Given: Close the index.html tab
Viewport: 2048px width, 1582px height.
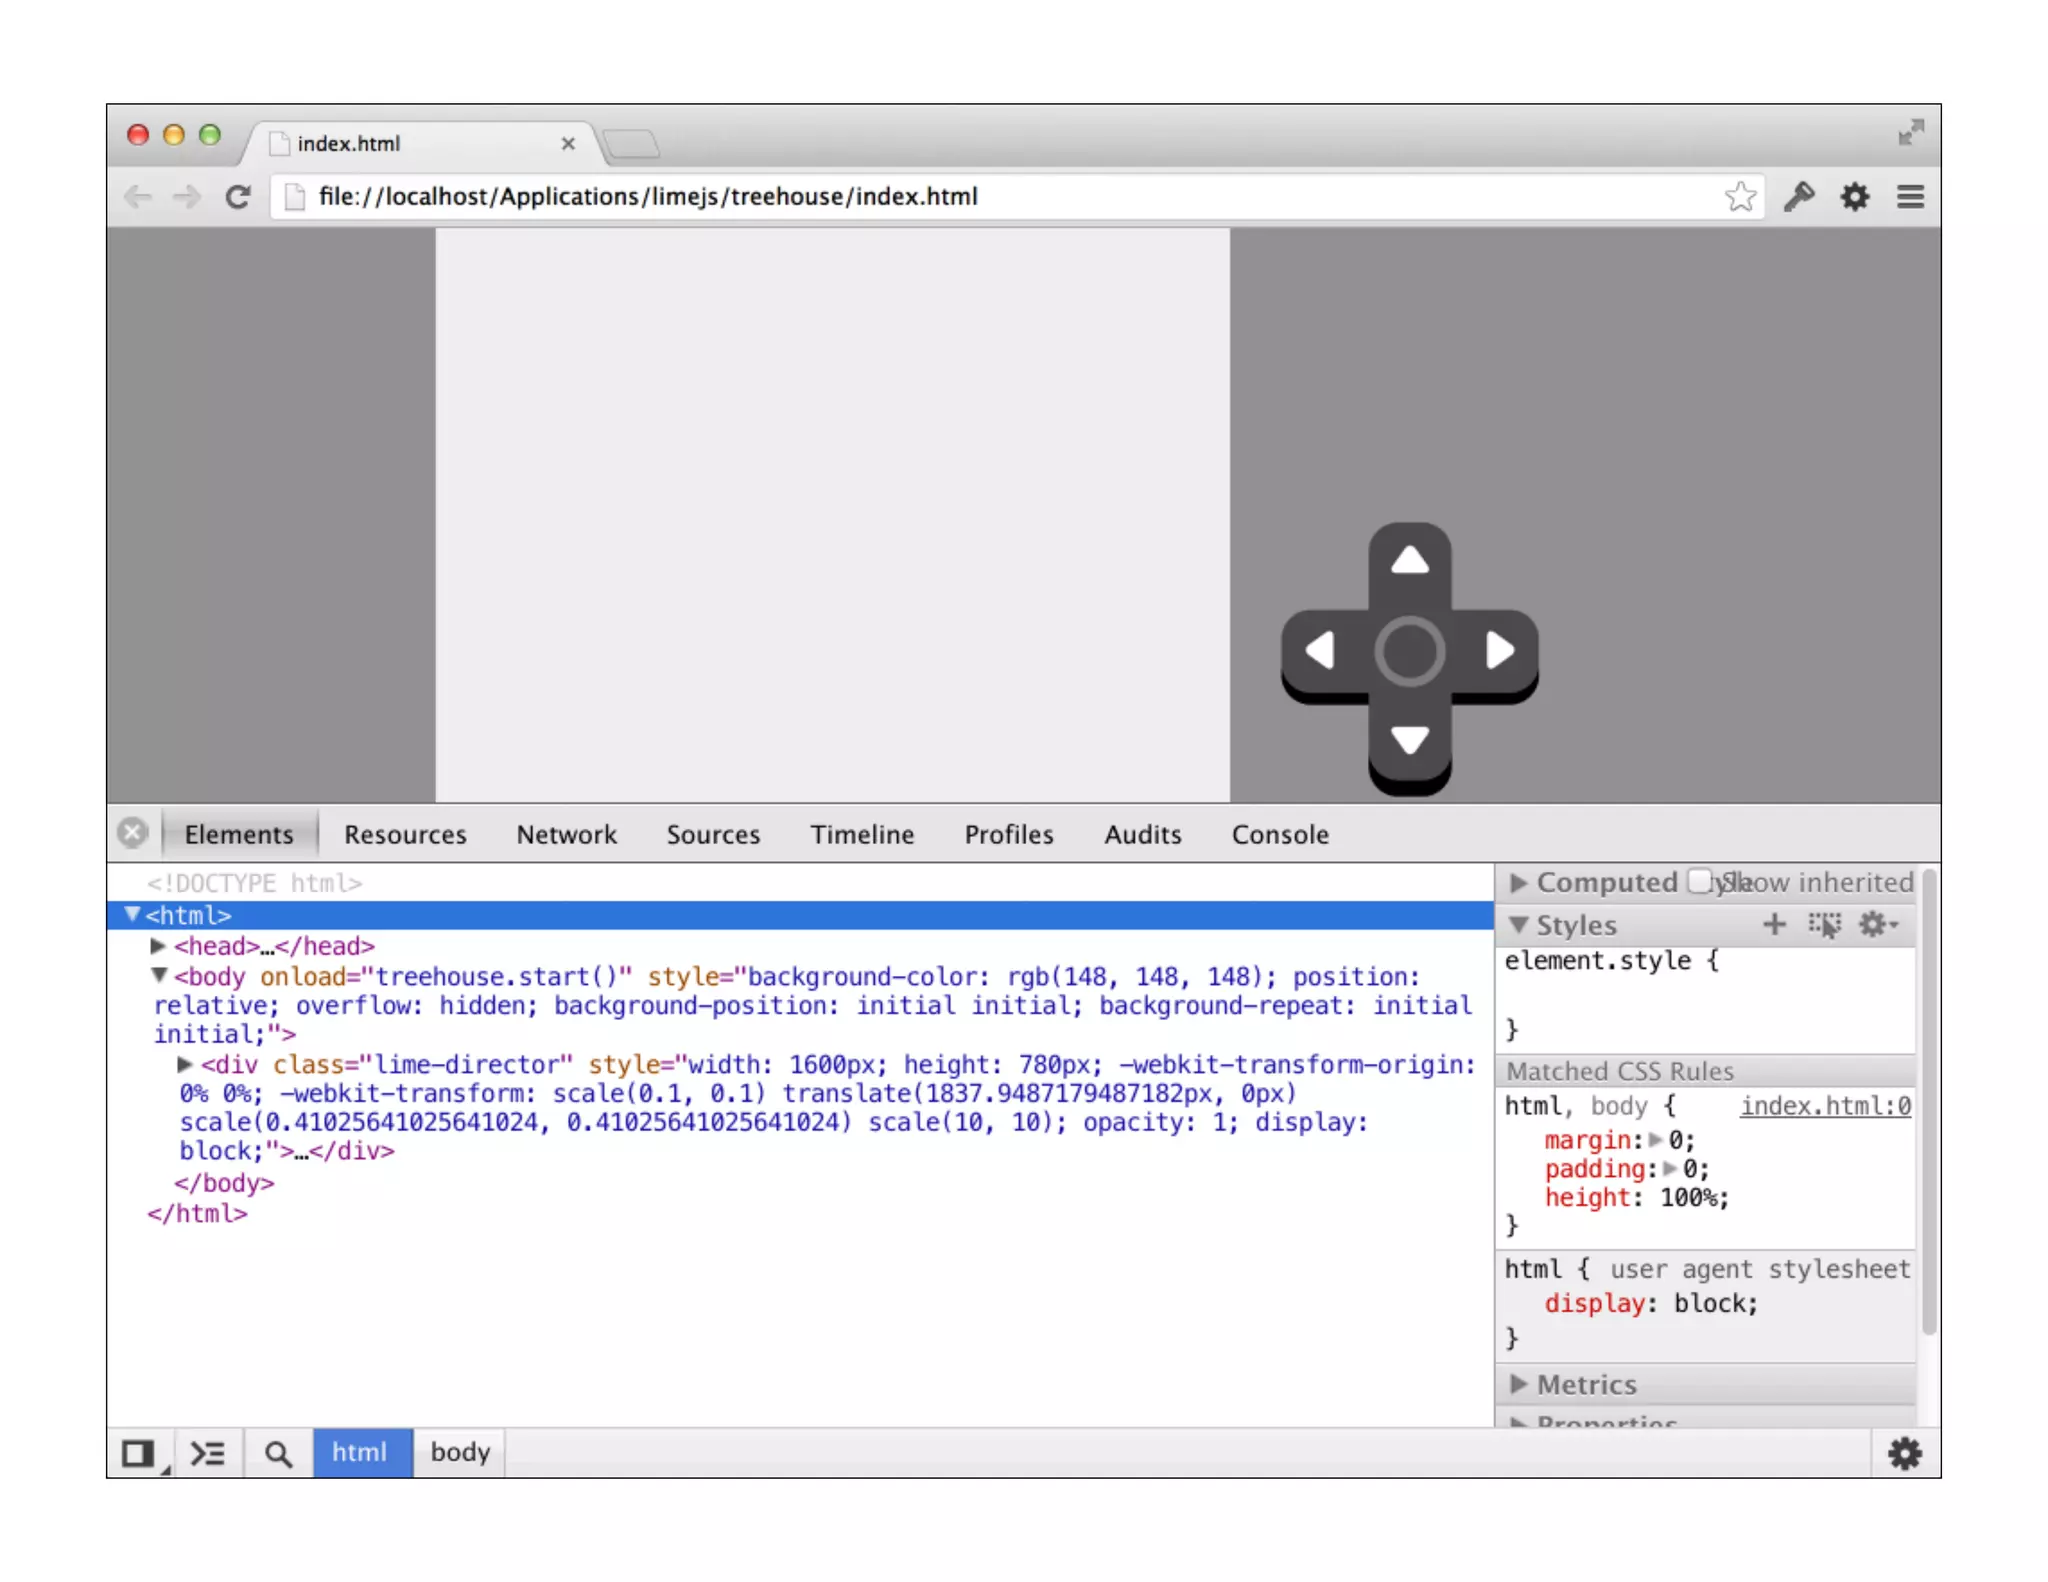Looking at the screenshot, I should point(568,144).
